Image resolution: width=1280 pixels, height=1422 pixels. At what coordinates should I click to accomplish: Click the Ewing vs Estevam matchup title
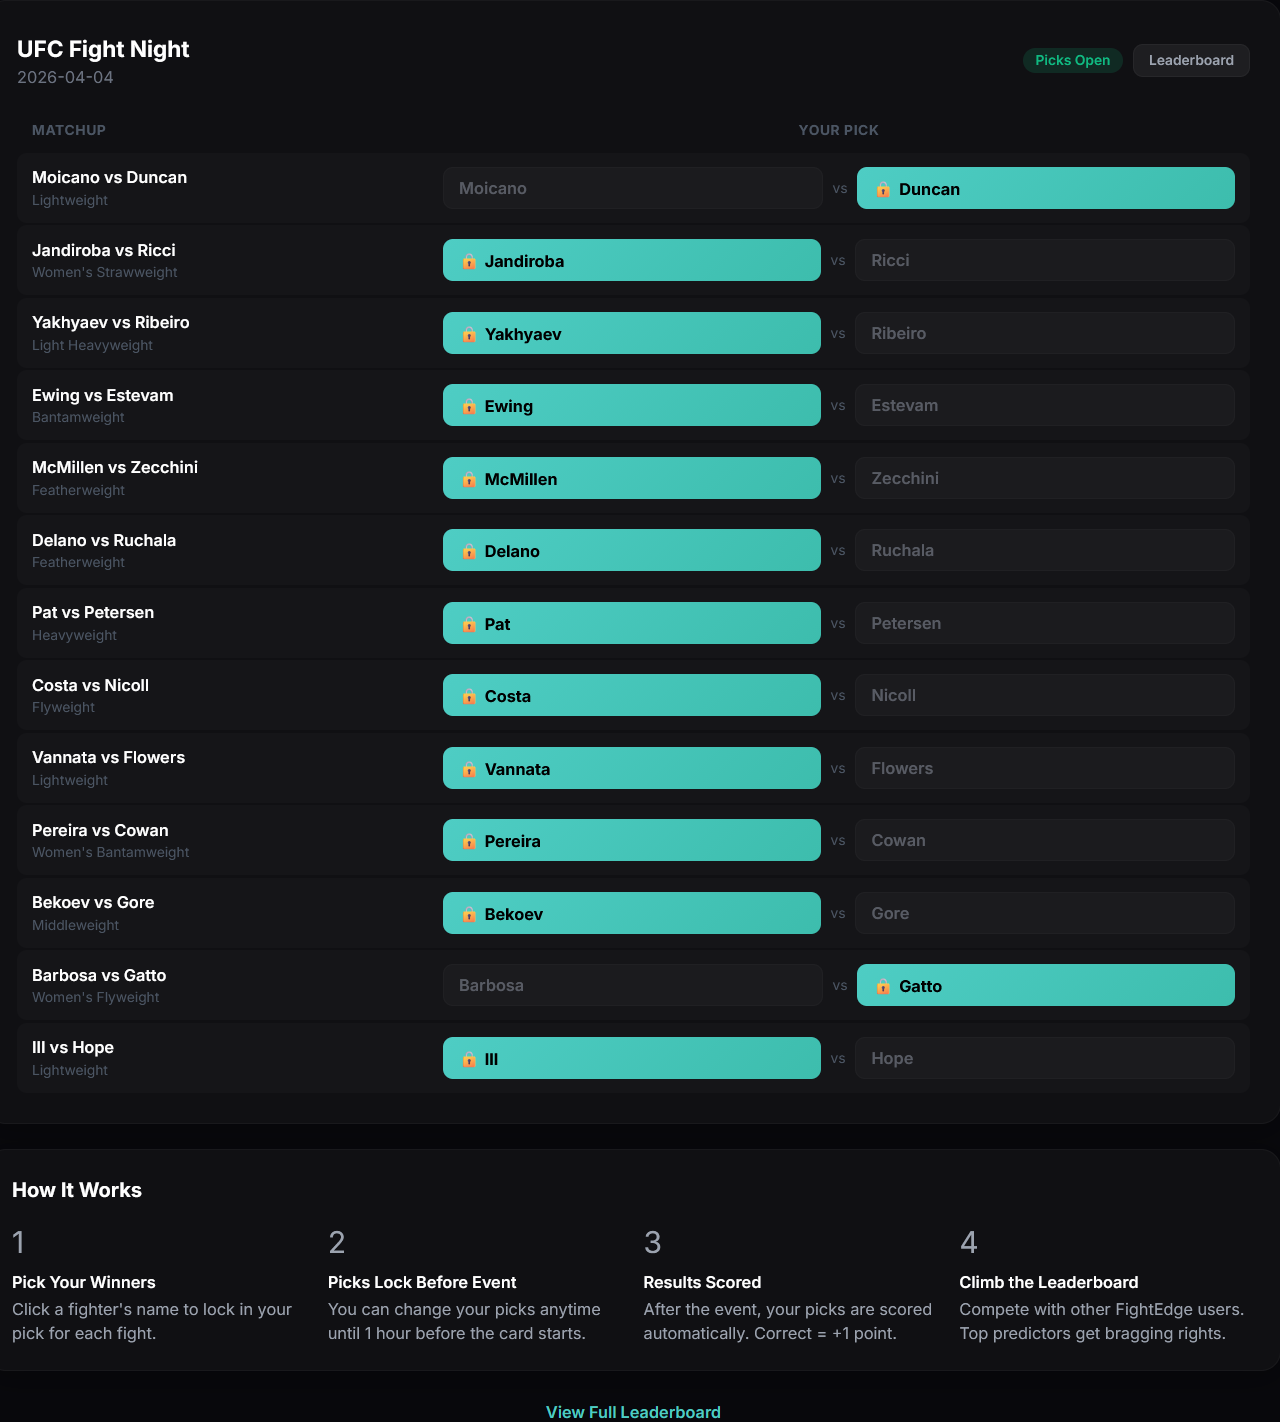(102, 395)
